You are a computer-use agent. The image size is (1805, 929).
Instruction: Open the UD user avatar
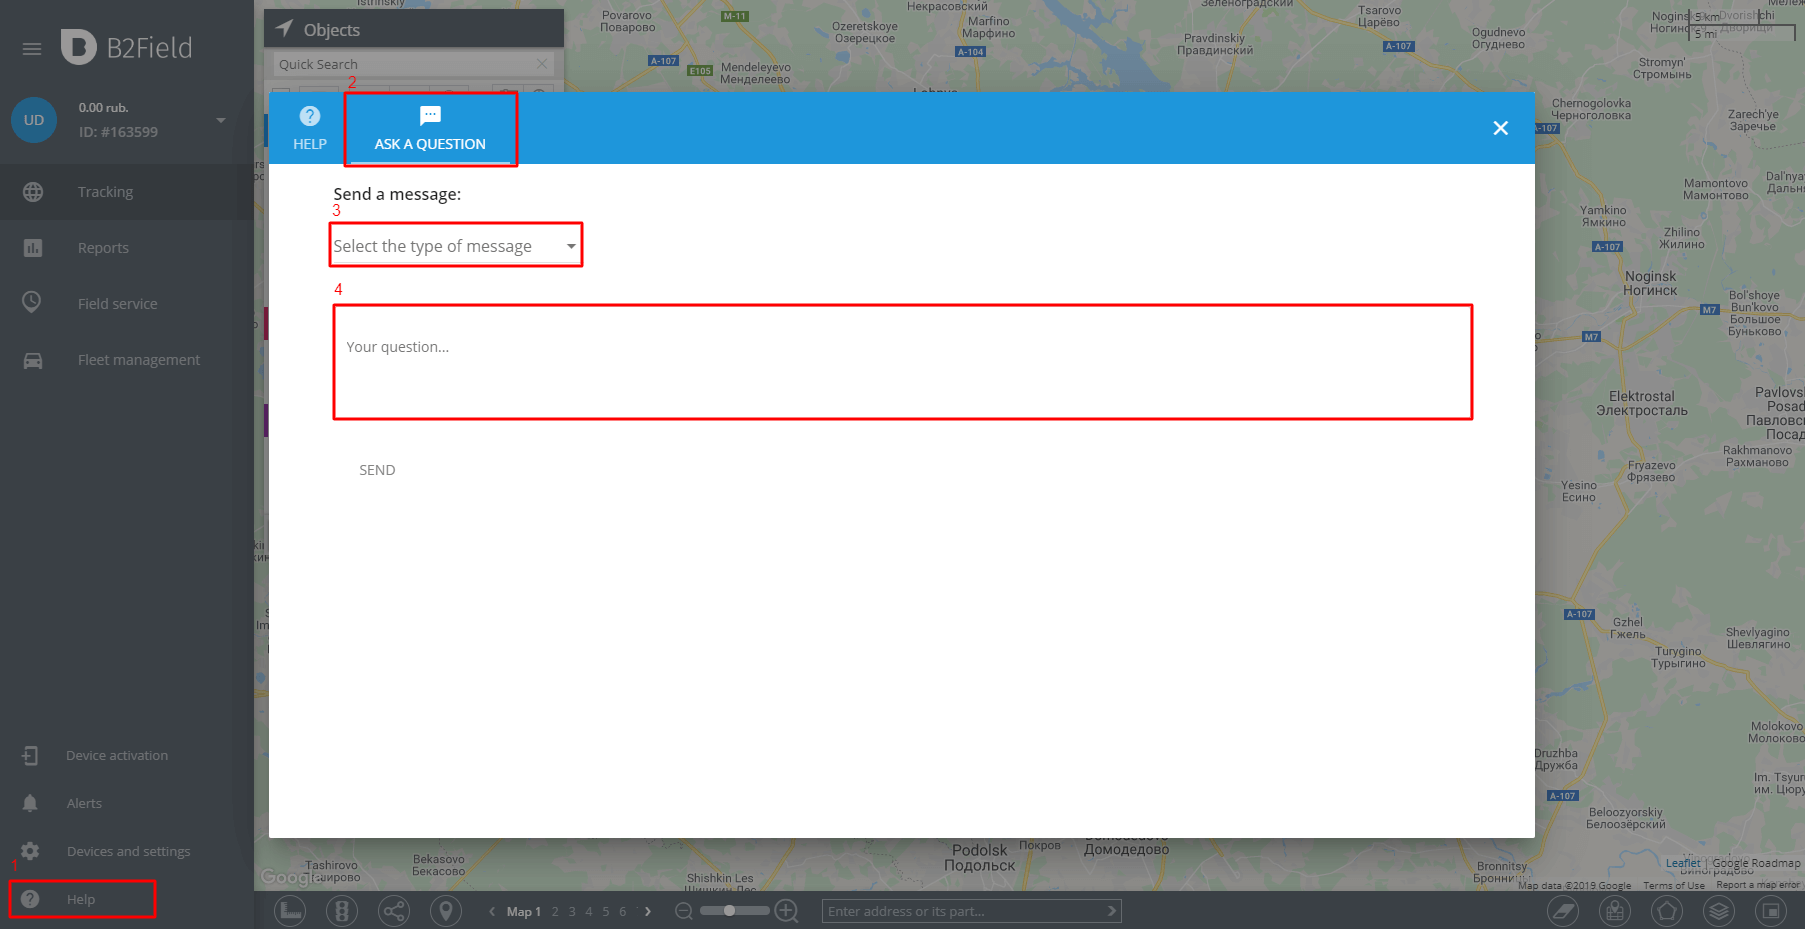[34, 120]
